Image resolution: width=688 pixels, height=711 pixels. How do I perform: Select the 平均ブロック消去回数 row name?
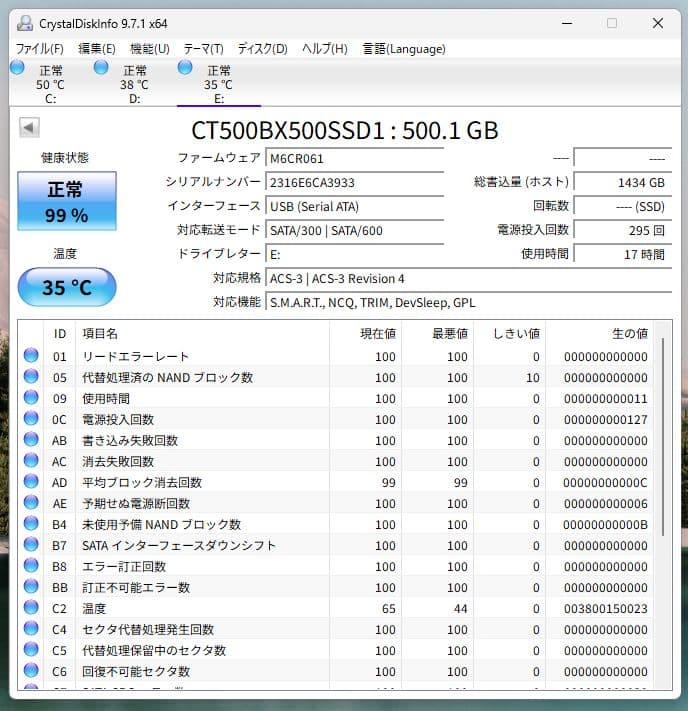click(x=142, y=483)
